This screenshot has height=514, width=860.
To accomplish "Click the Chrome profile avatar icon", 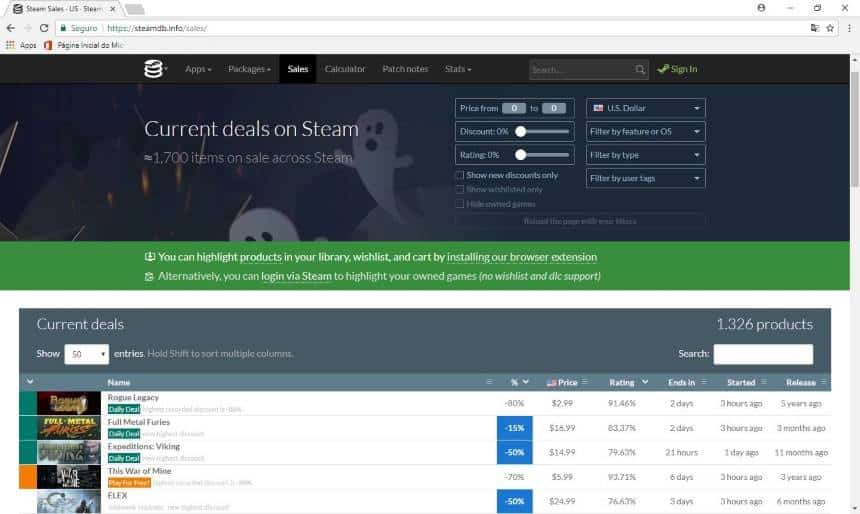I will coord(761,8).
